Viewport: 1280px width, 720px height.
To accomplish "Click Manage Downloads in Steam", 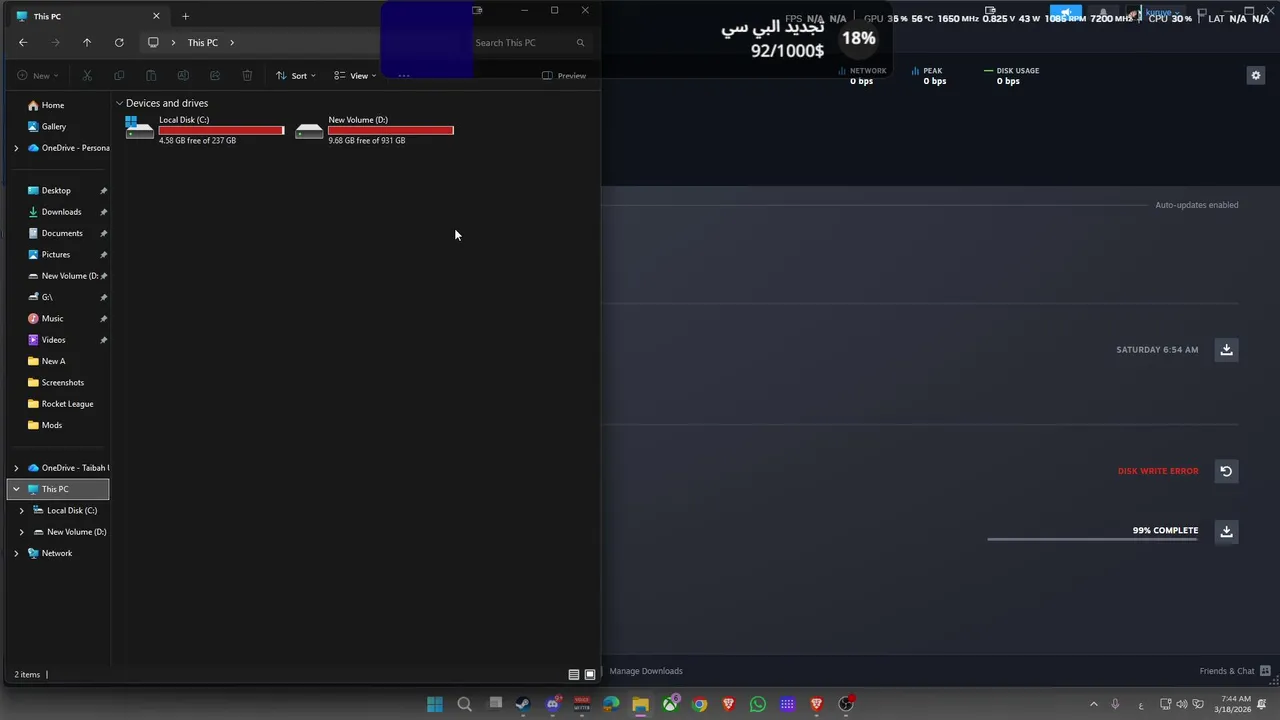I will pos(646,671).
